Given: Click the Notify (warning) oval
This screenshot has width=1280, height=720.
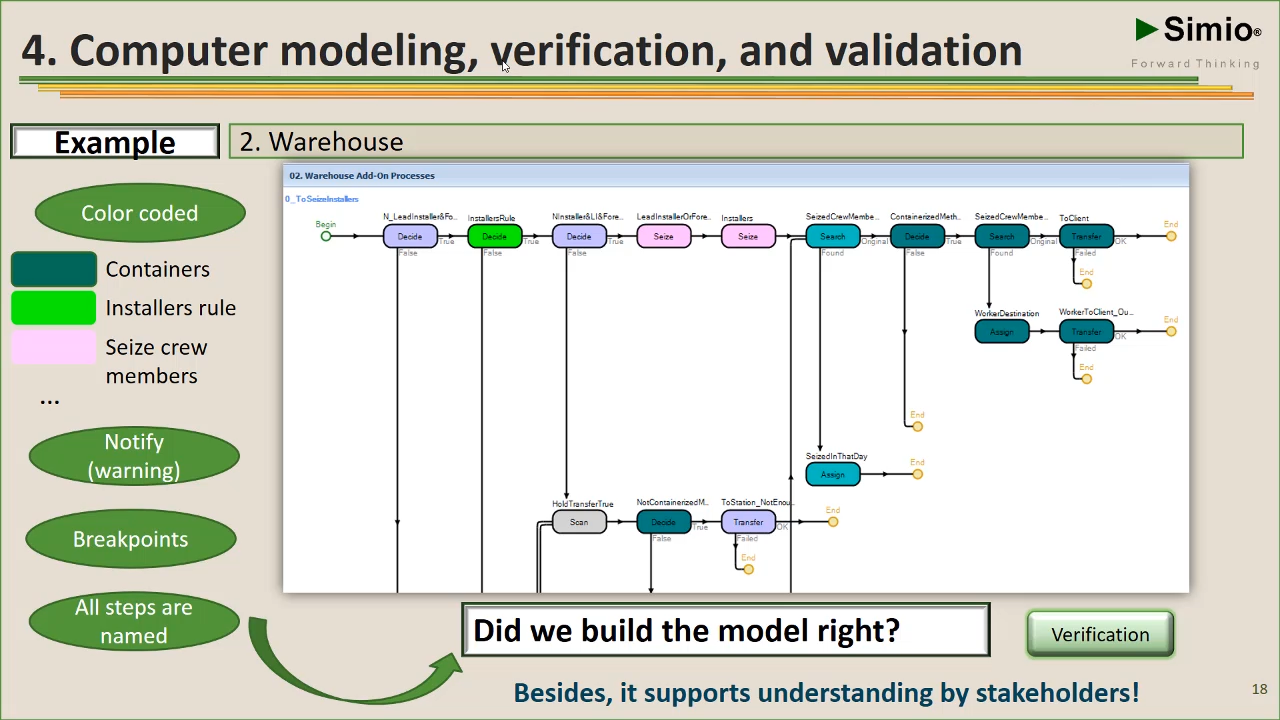Looking at the screenshot, I should [x=134, y=456].
